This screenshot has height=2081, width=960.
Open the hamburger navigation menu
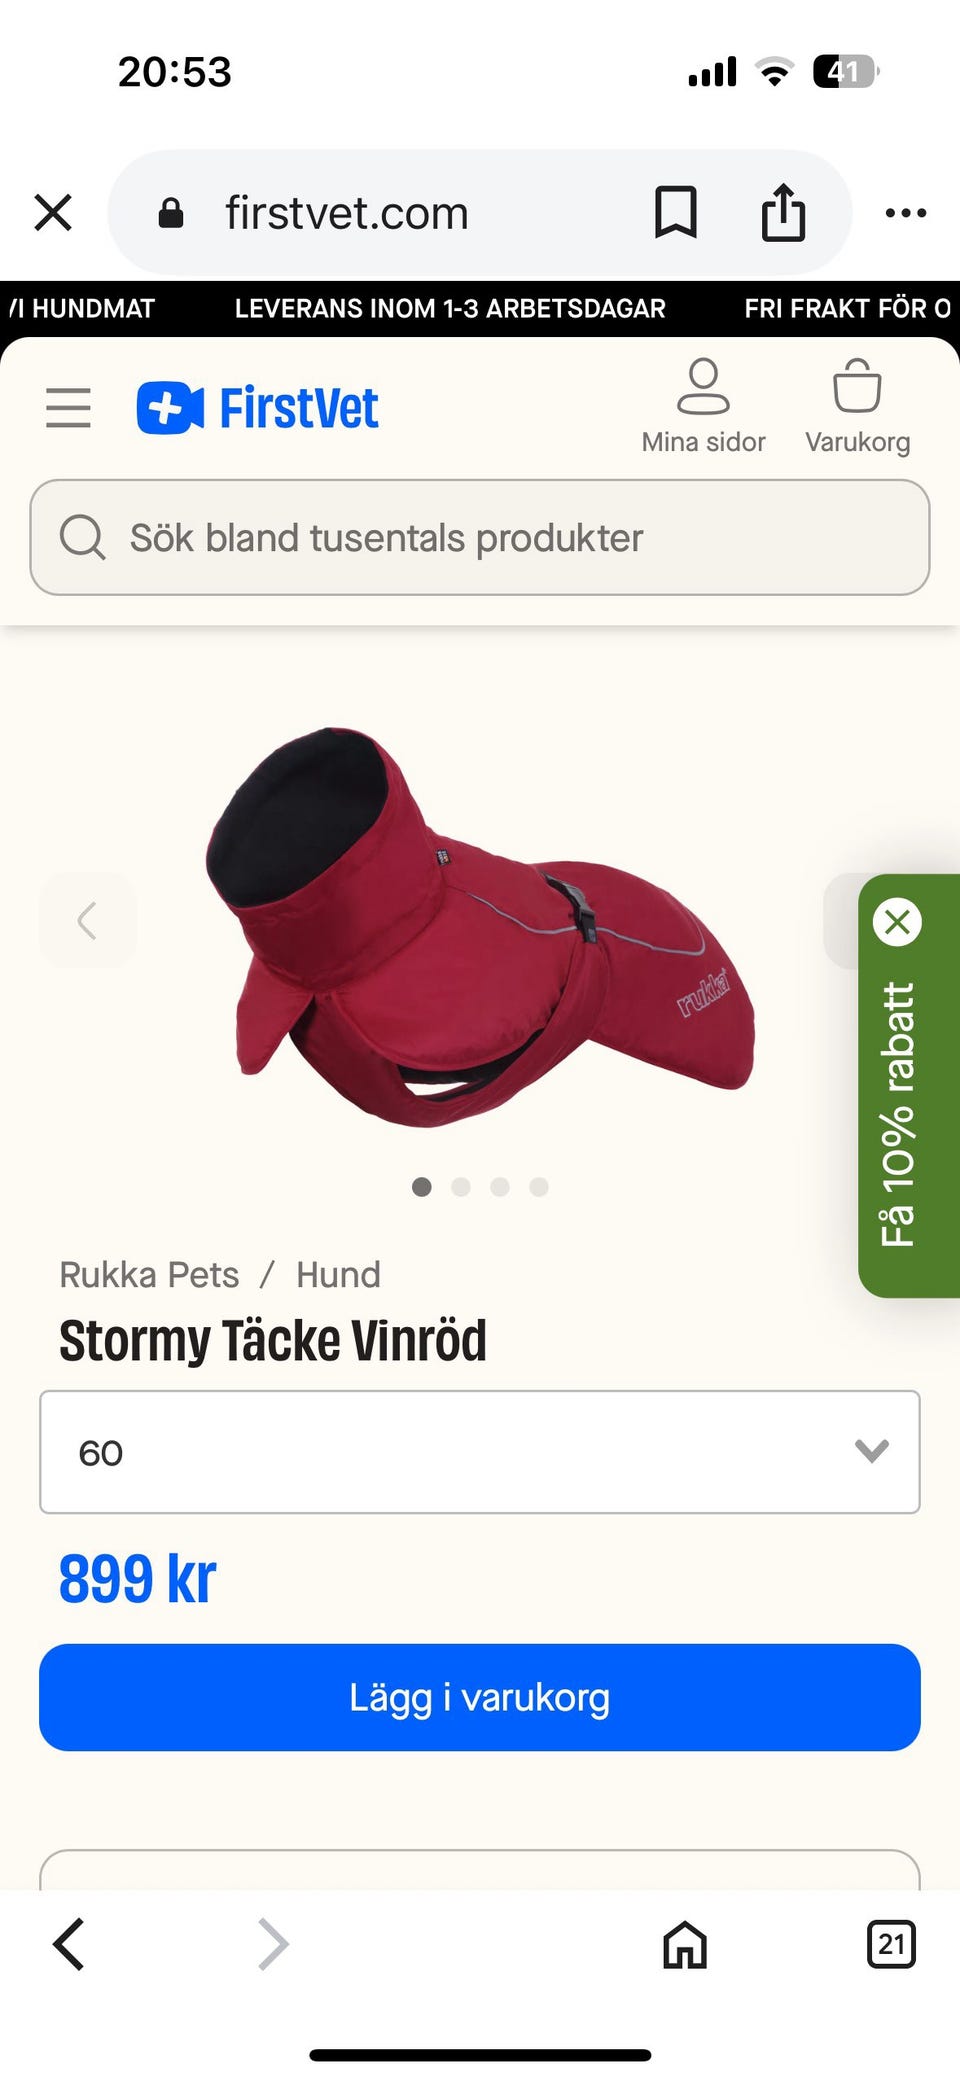tap(68, 408)
